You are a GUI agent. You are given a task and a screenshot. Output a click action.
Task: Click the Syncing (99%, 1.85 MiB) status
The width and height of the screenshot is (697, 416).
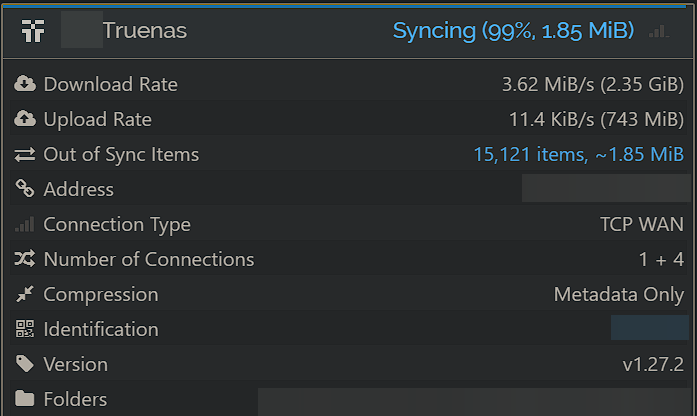(513, 31)
